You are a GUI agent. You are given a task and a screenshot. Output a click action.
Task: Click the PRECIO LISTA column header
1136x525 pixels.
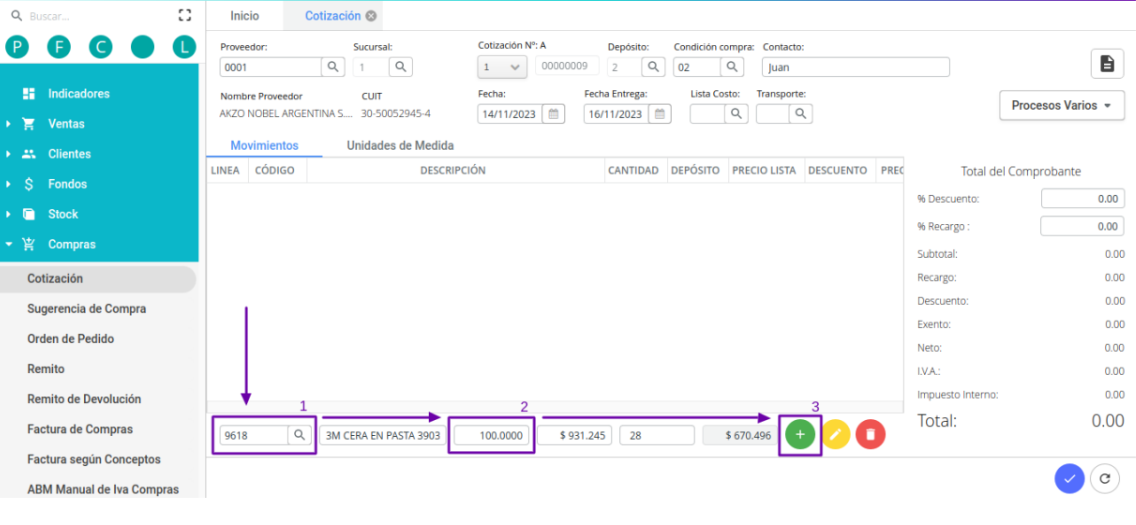tap(764, 170)
